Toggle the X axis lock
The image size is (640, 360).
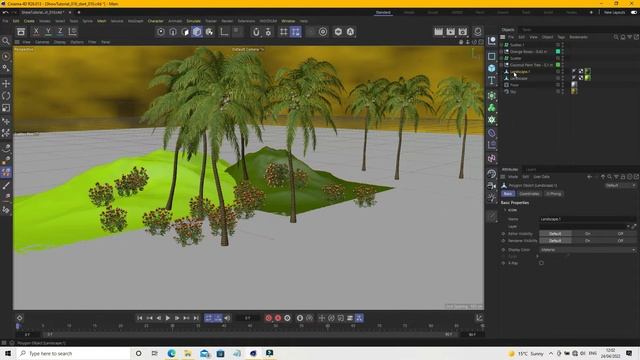point(36,31)
